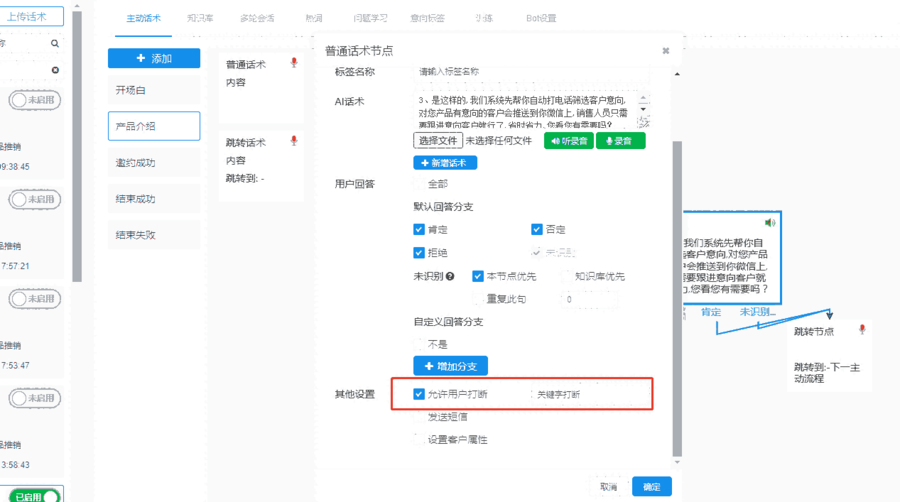Toggle the 允许用户打断 checkbox
Screen dimensions: 900x502
419,394
